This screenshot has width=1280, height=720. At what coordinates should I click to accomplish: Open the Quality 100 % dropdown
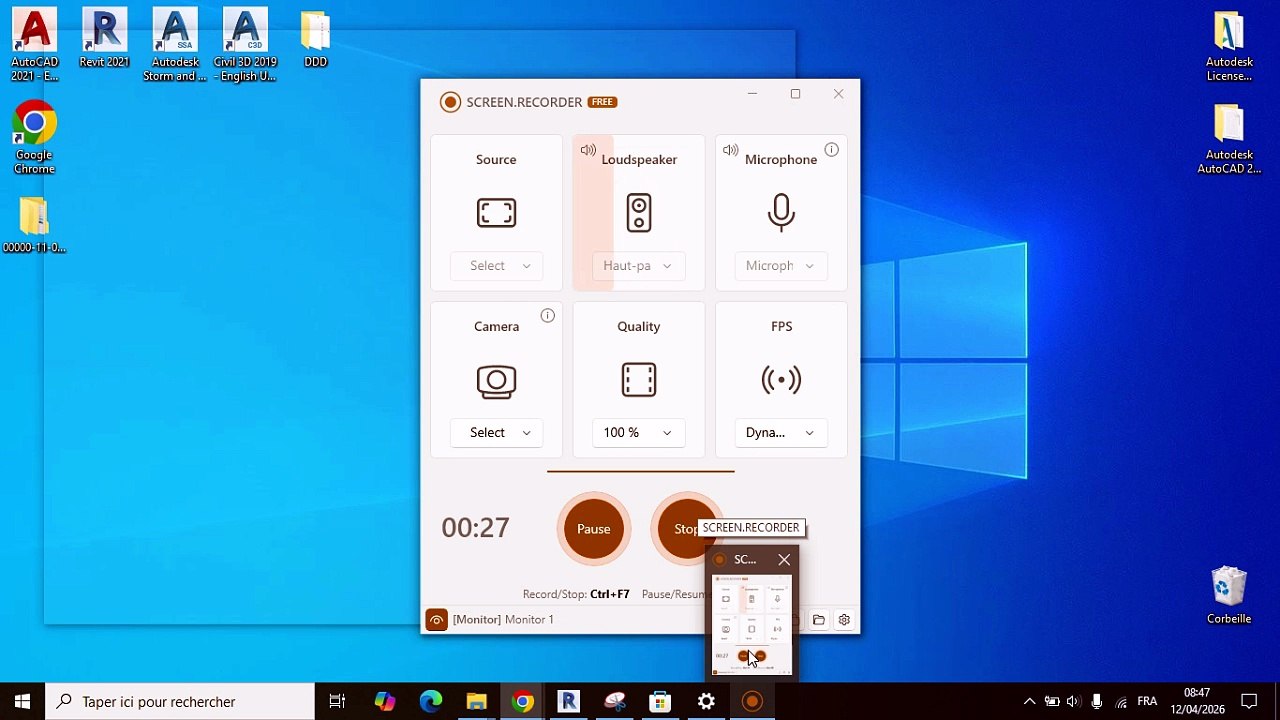click(x=639, y=433)
